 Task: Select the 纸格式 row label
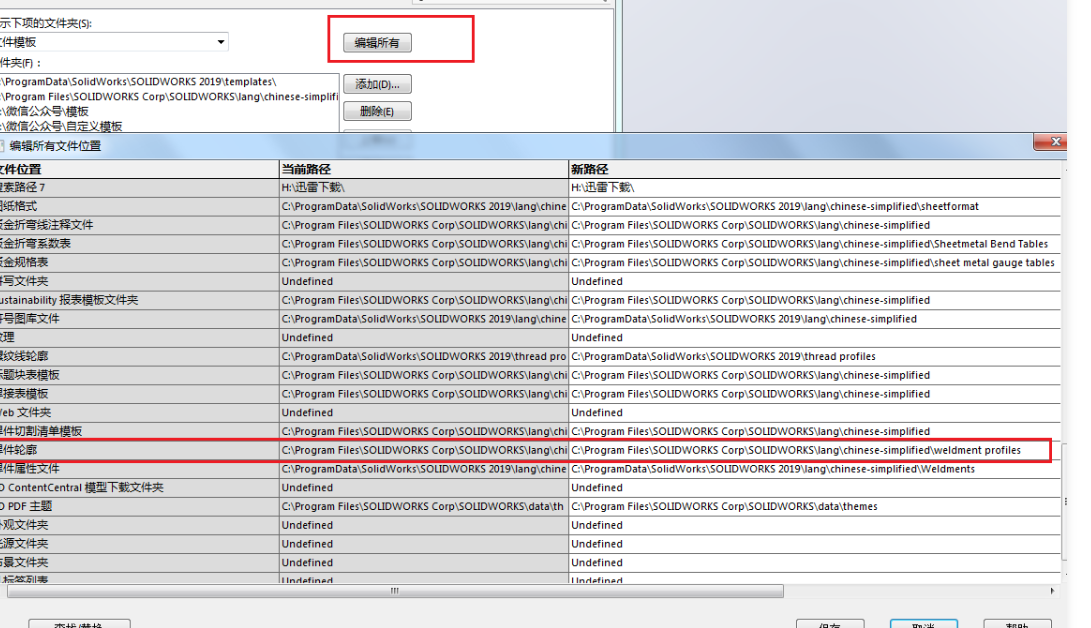pyautogui.click(x=139, y=207)
